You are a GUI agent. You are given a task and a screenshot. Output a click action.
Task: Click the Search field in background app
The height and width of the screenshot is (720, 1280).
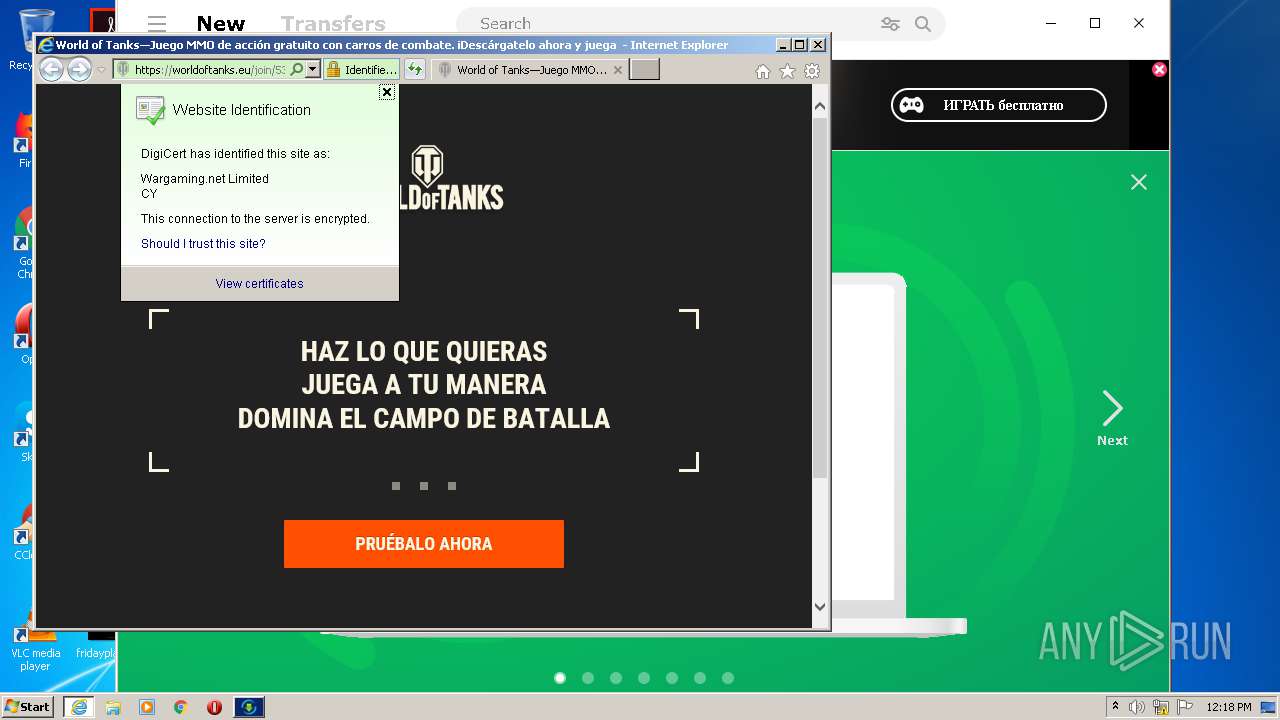click(700, 24)
